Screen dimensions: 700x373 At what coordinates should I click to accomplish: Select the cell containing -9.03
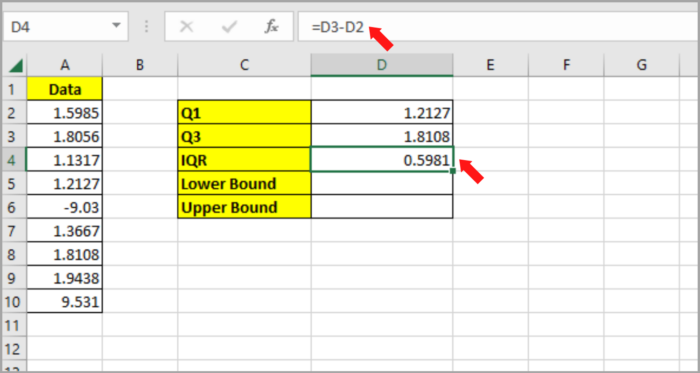[65, 207]
